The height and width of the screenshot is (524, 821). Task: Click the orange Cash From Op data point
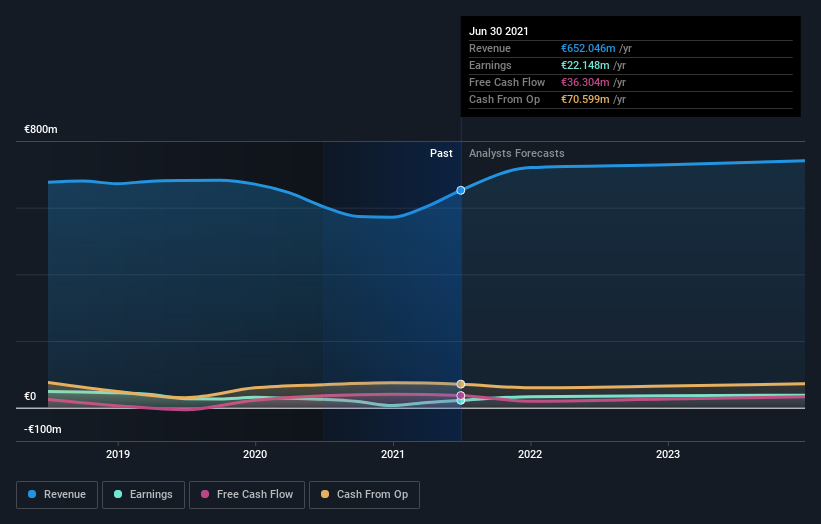461,384
